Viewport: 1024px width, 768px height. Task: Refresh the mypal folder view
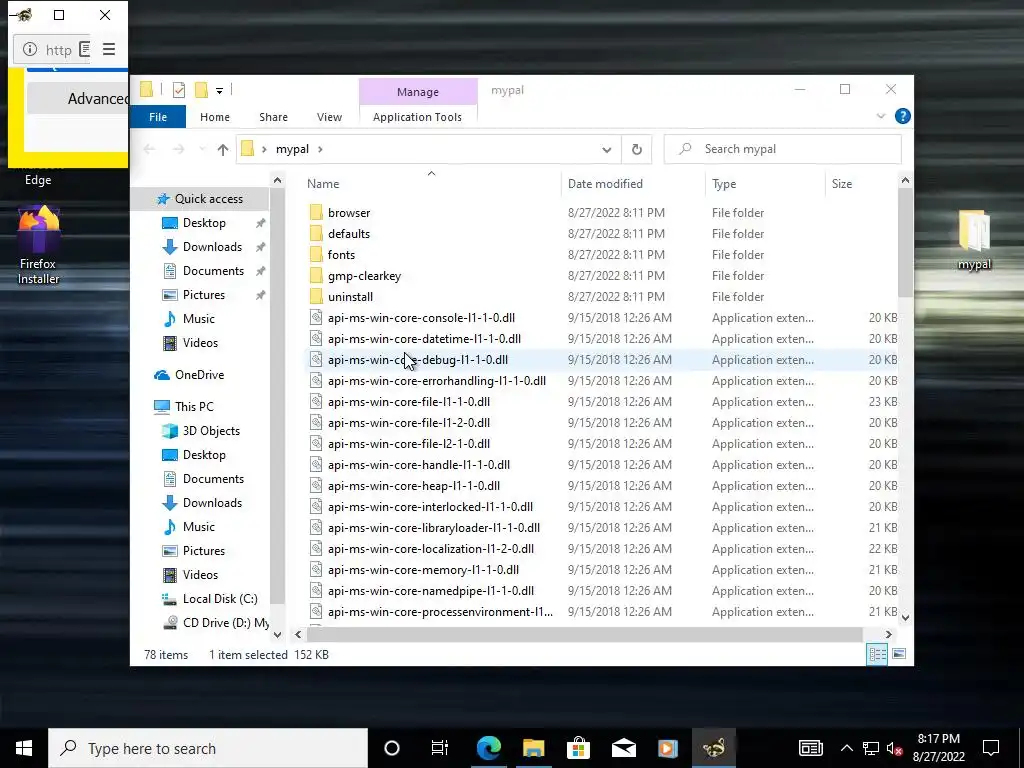click(x=637, y=150)
